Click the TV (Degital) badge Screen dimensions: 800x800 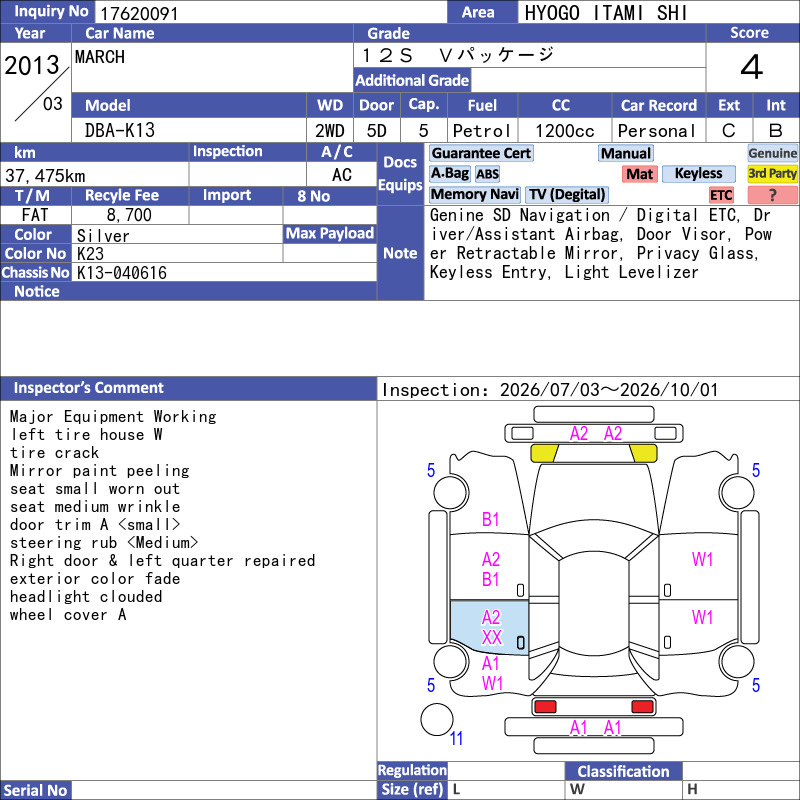(566, 194)
